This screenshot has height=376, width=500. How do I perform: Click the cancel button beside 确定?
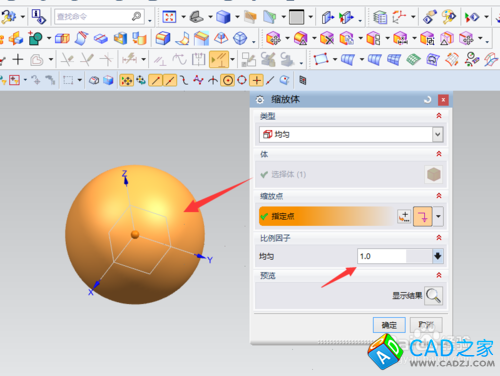[x=426, y=325]
